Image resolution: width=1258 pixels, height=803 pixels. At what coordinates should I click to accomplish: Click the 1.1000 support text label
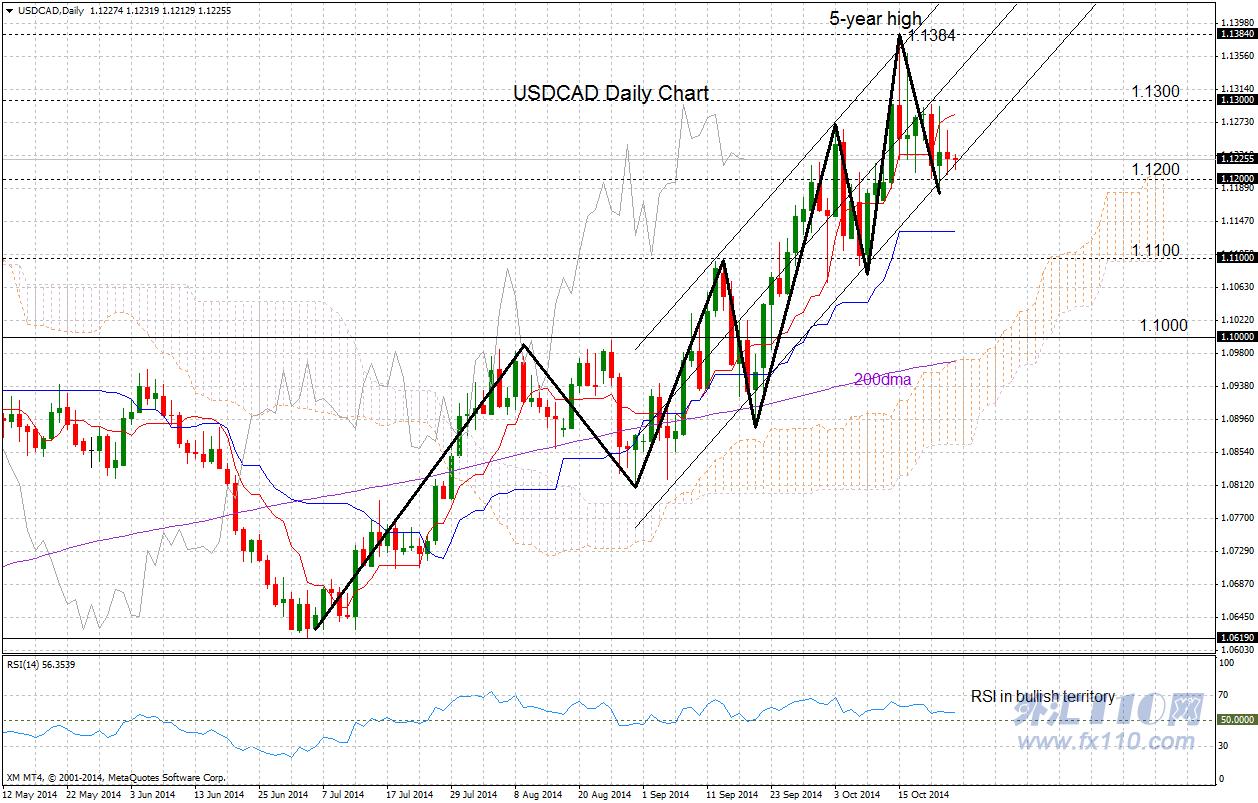1163,325
